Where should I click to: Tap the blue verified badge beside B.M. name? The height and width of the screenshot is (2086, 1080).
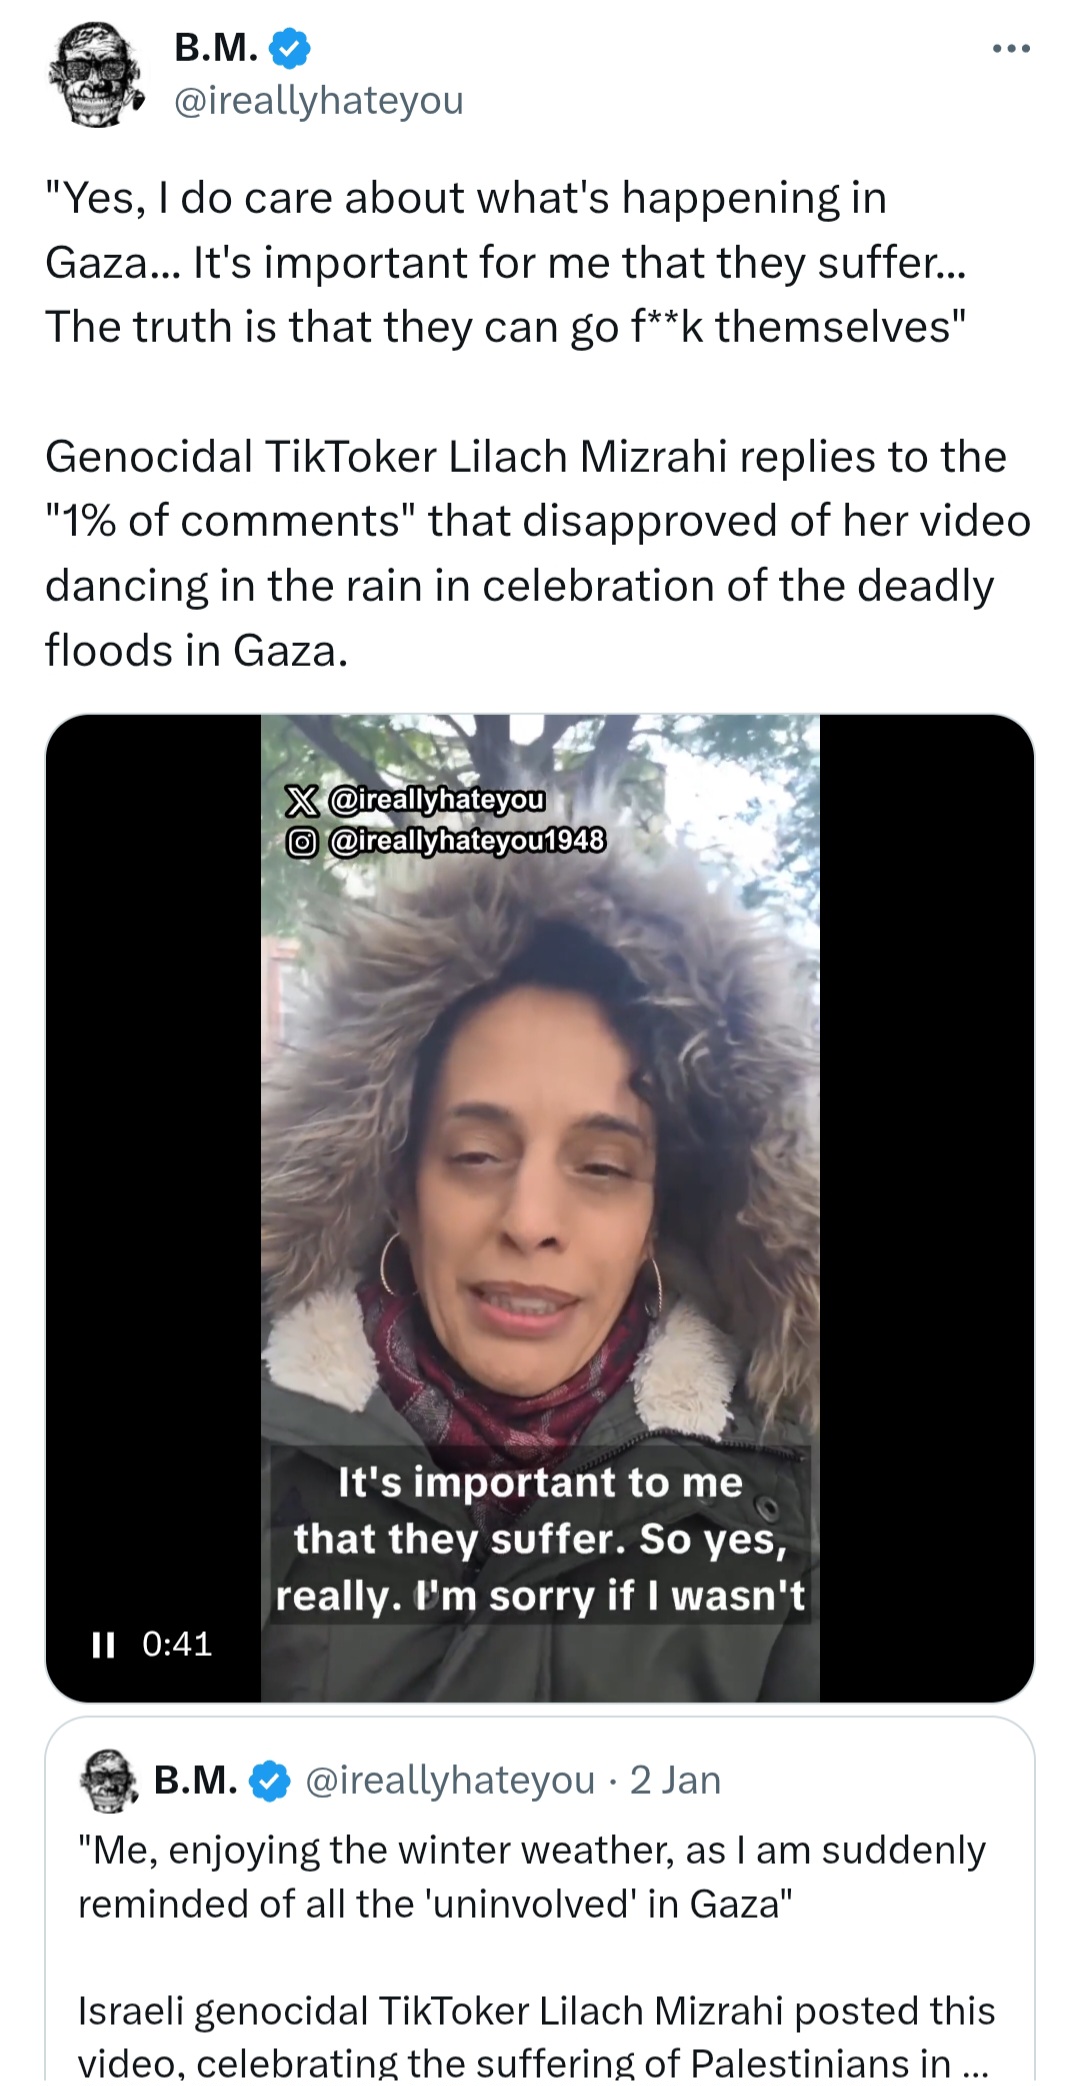[x=289, y=48]
